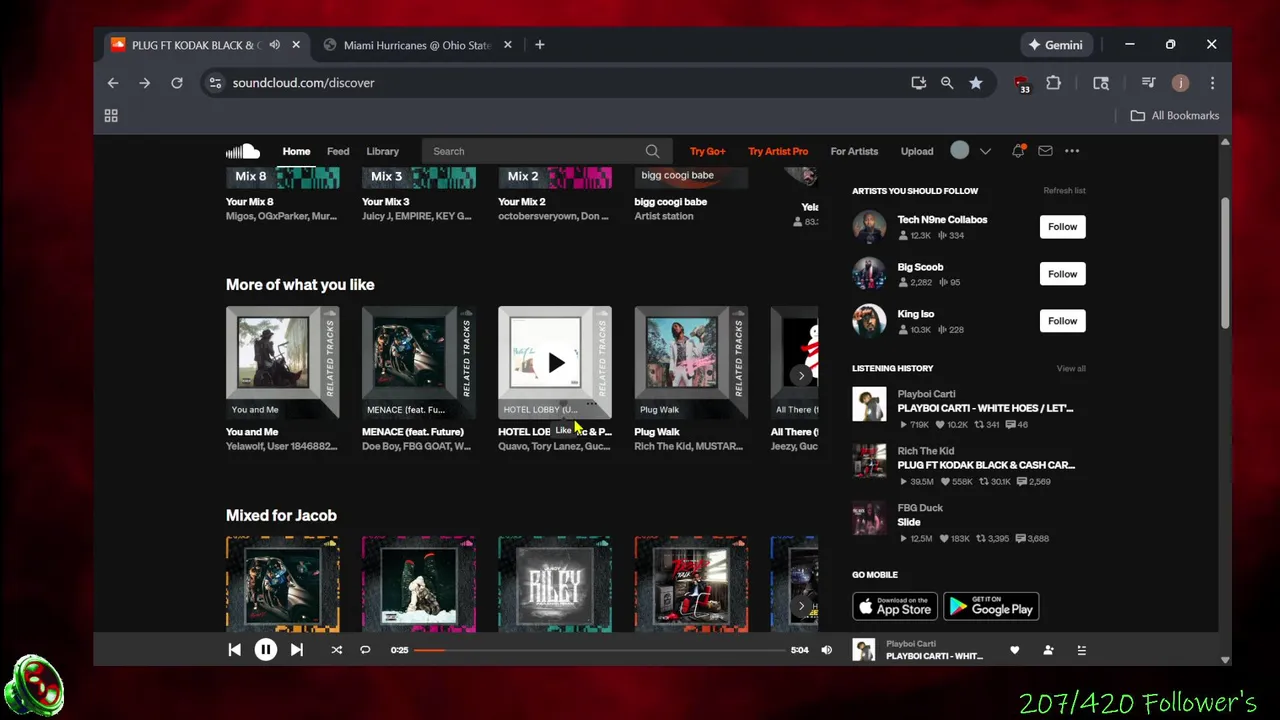Skip to the next track
Screen dimensions: 1280x720
click(296, 650)
